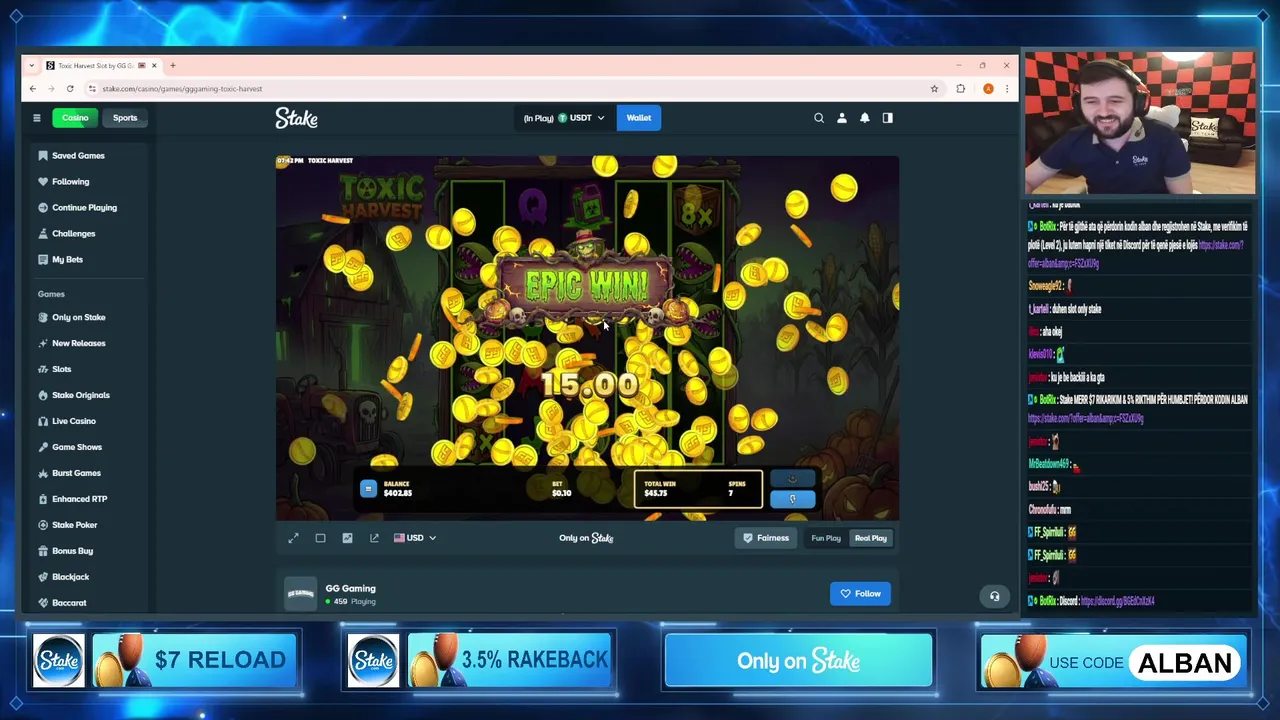Screen dimensions: 1280x720
Task: Open game in popout window icon
Action: [x=374, y=538]
